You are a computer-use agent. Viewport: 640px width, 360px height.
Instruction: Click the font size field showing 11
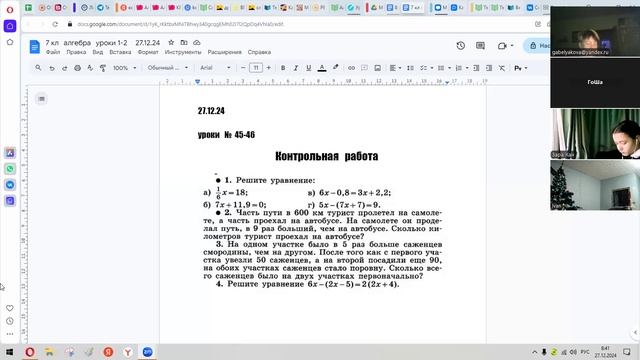(x=256, y=68)
